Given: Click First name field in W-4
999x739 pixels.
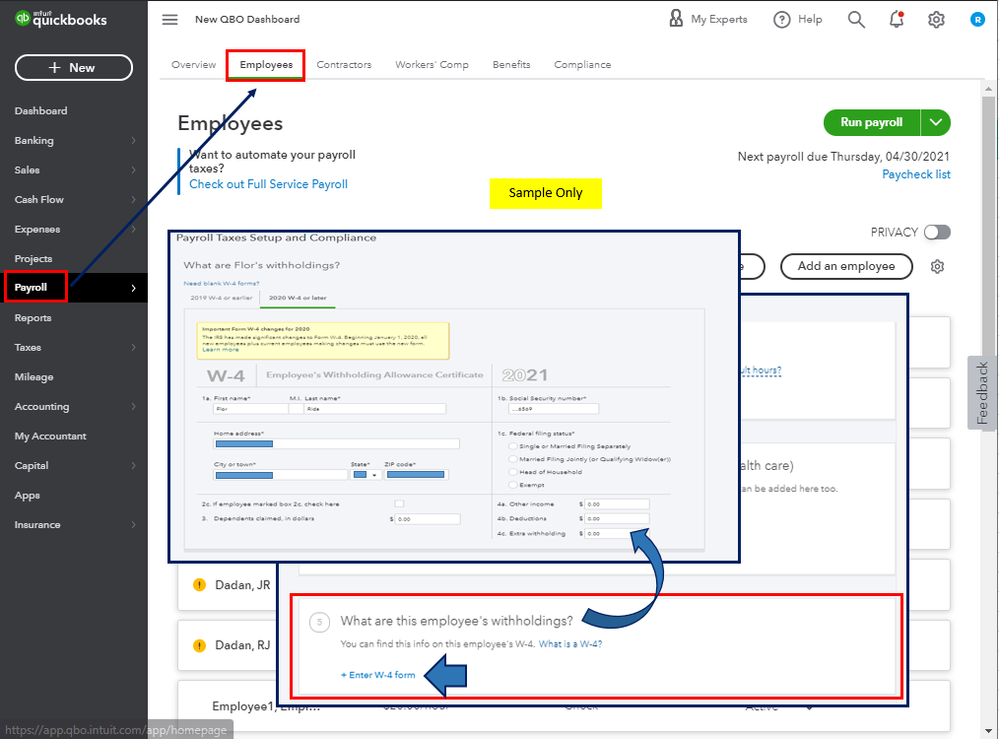Looking at the screenshot, I should (x=250, y=409).
